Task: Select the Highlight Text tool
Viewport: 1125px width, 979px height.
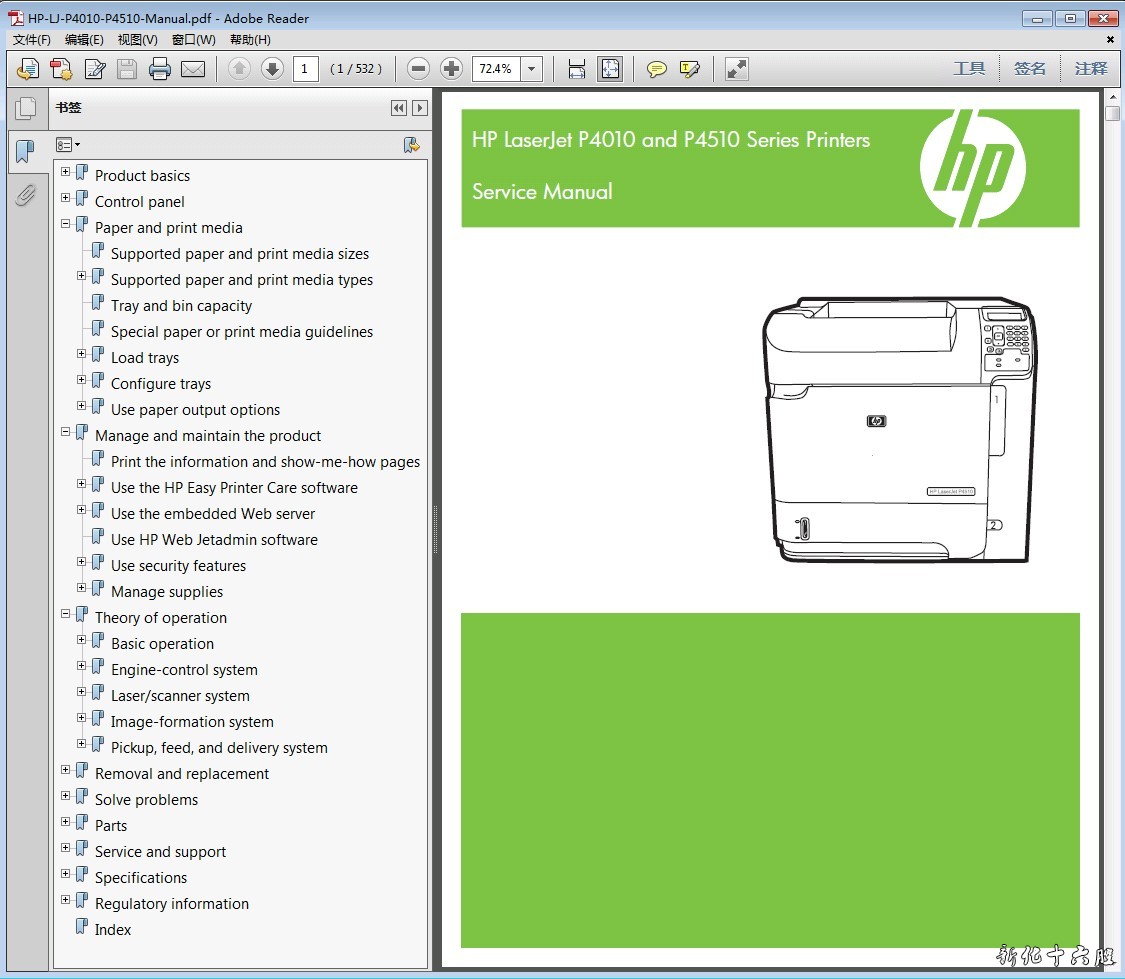Action: 689,69
